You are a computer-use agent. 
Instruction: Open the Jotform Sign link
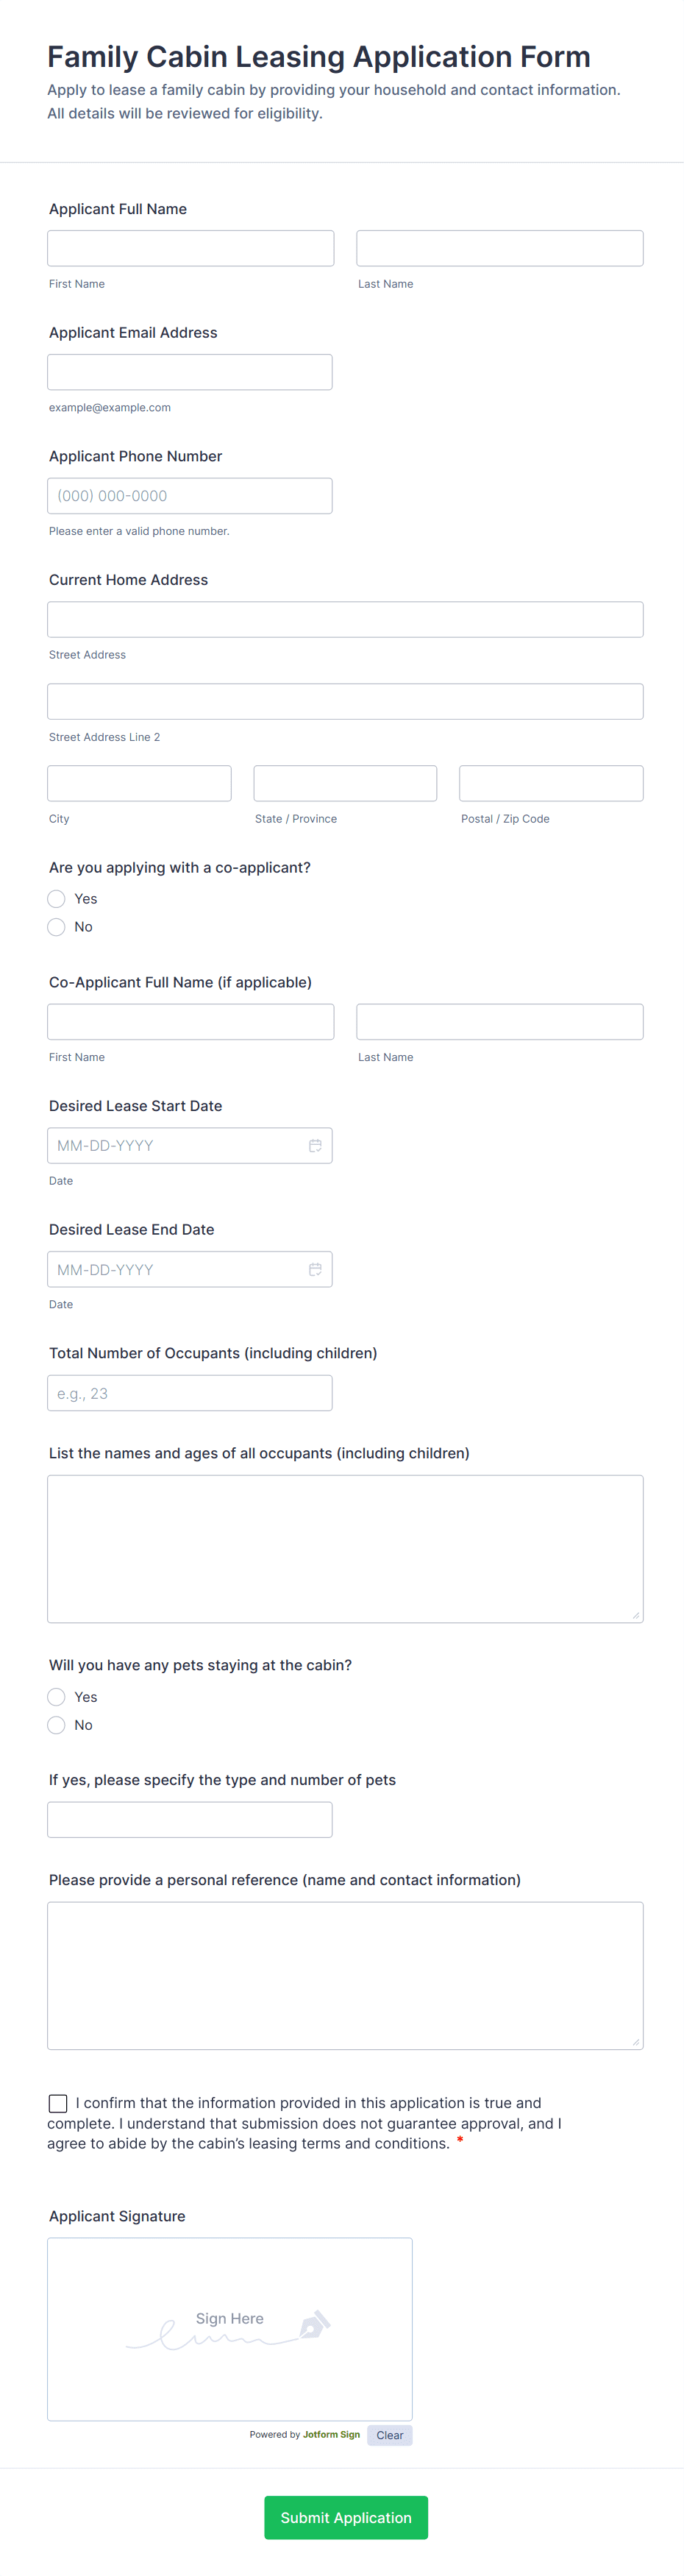(331, 2434)
